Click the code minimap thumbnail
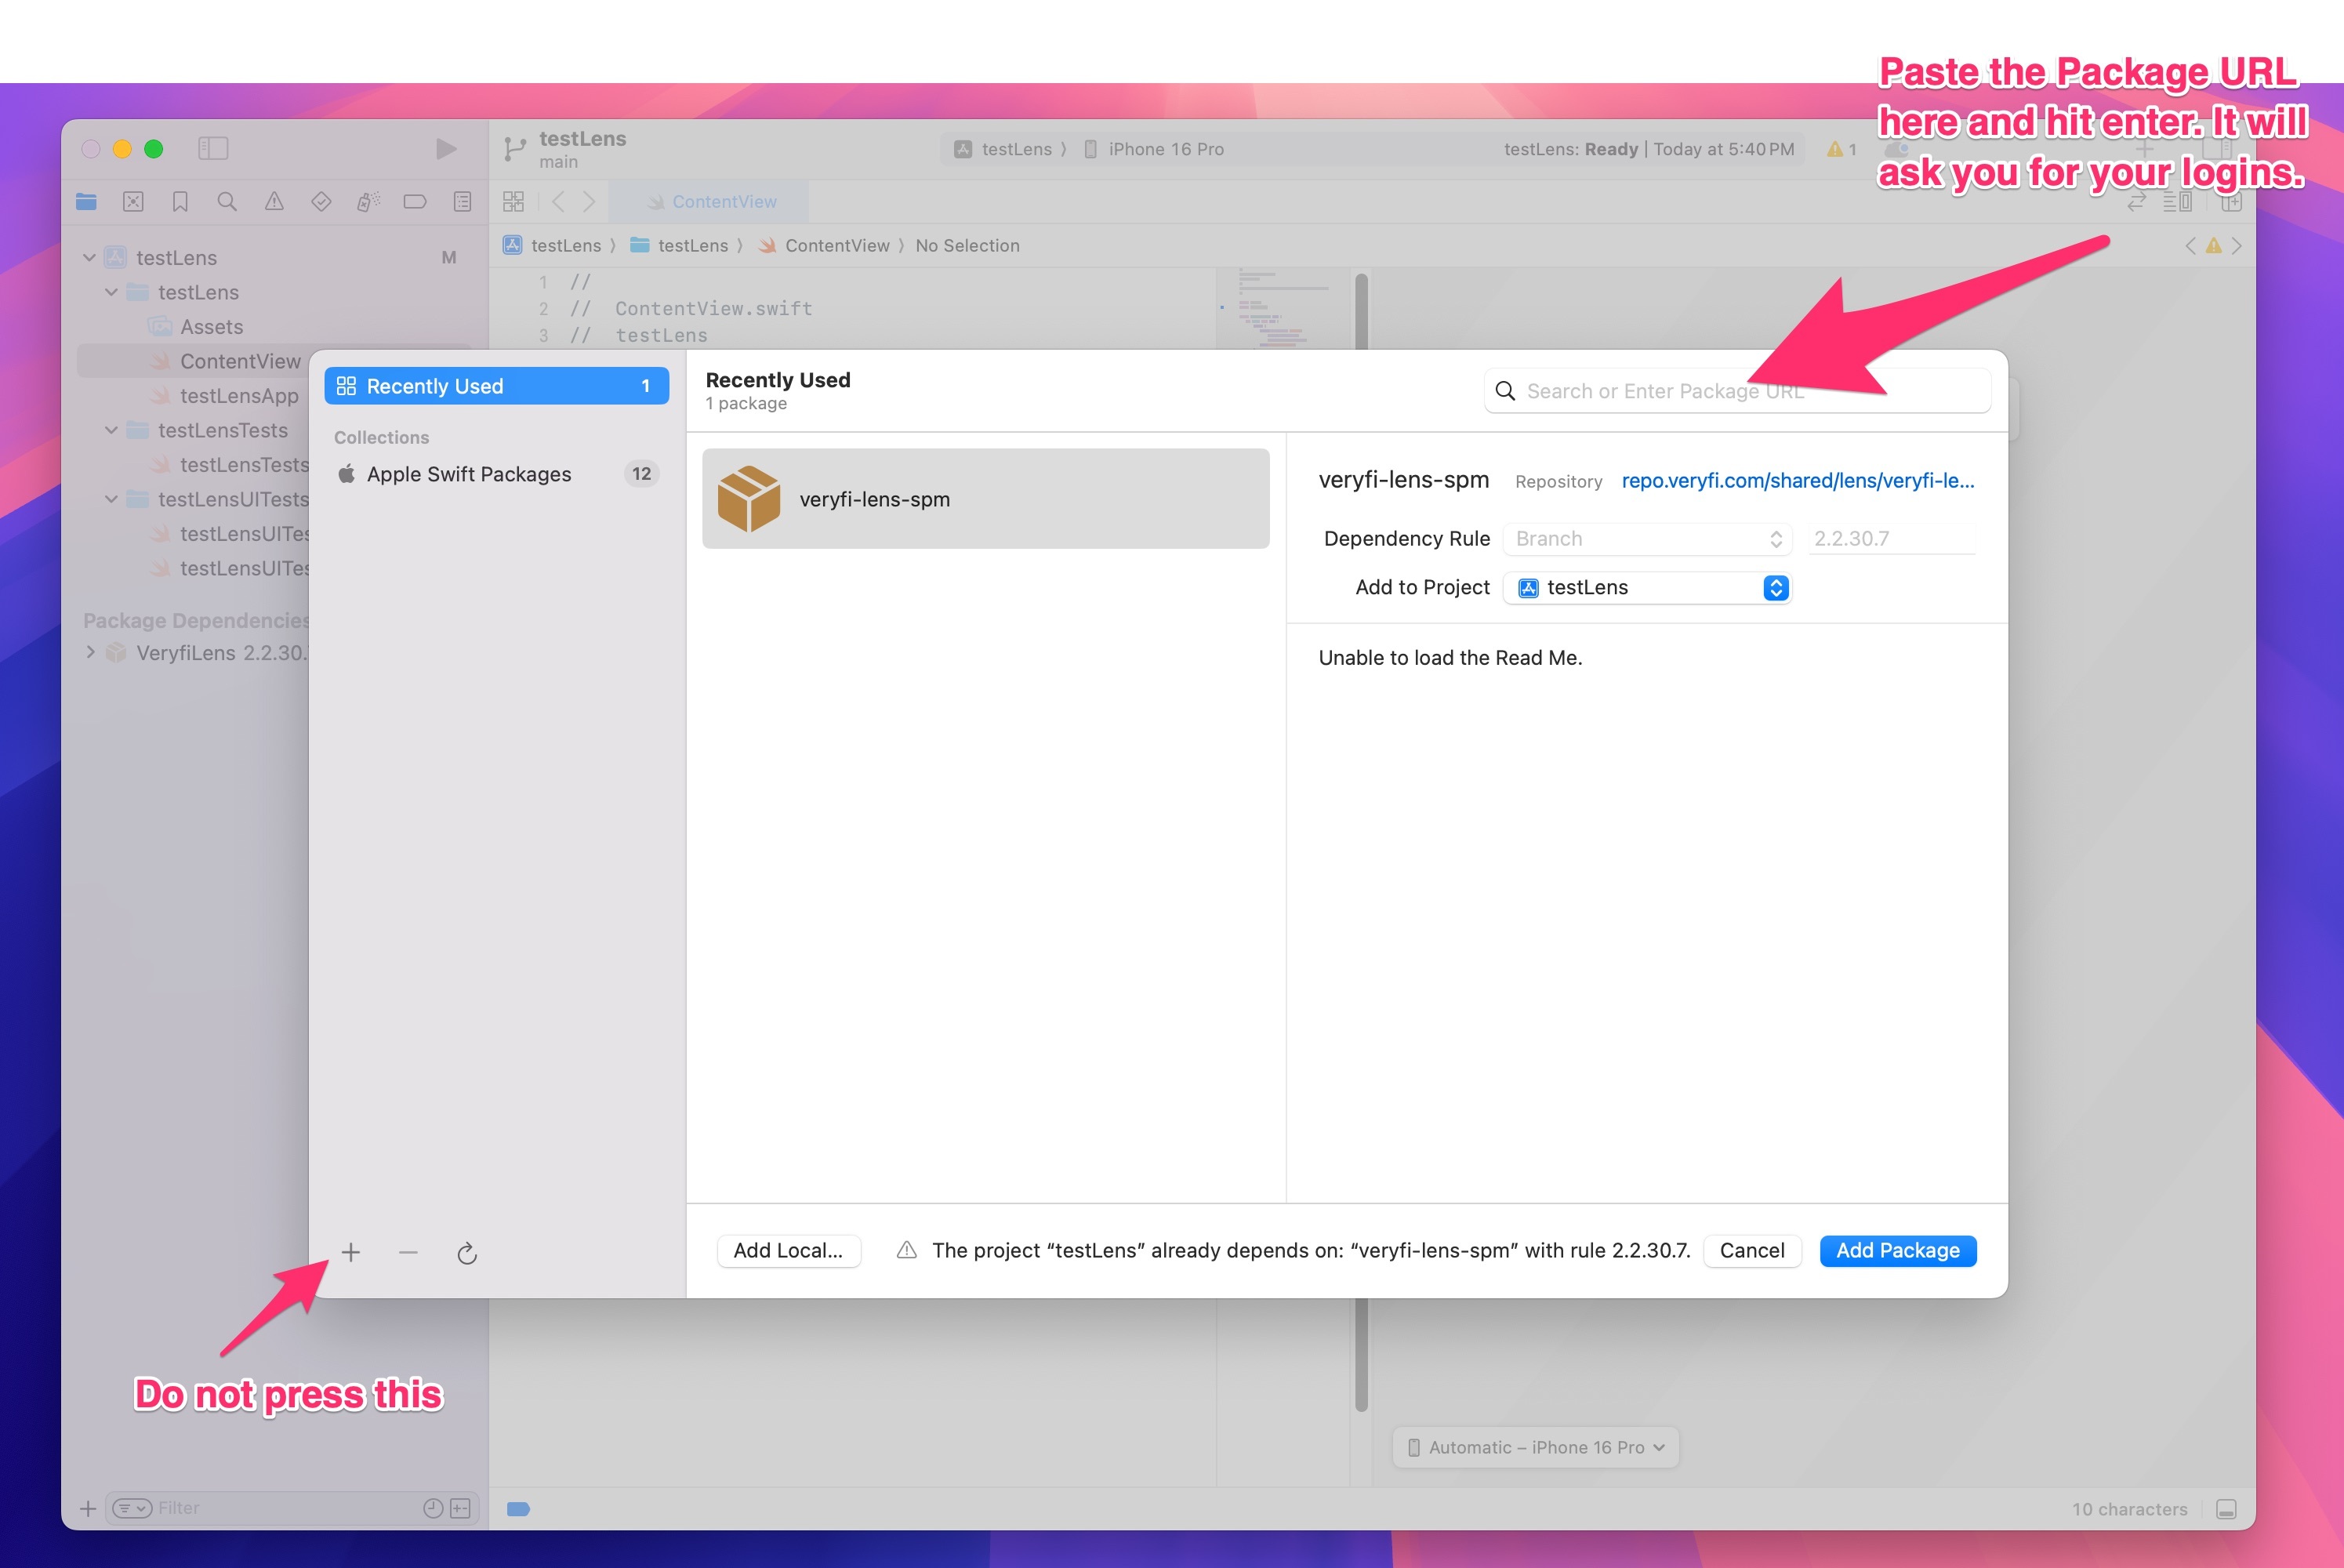This screenshot has height=1568, width=2344. [1283, 308]
